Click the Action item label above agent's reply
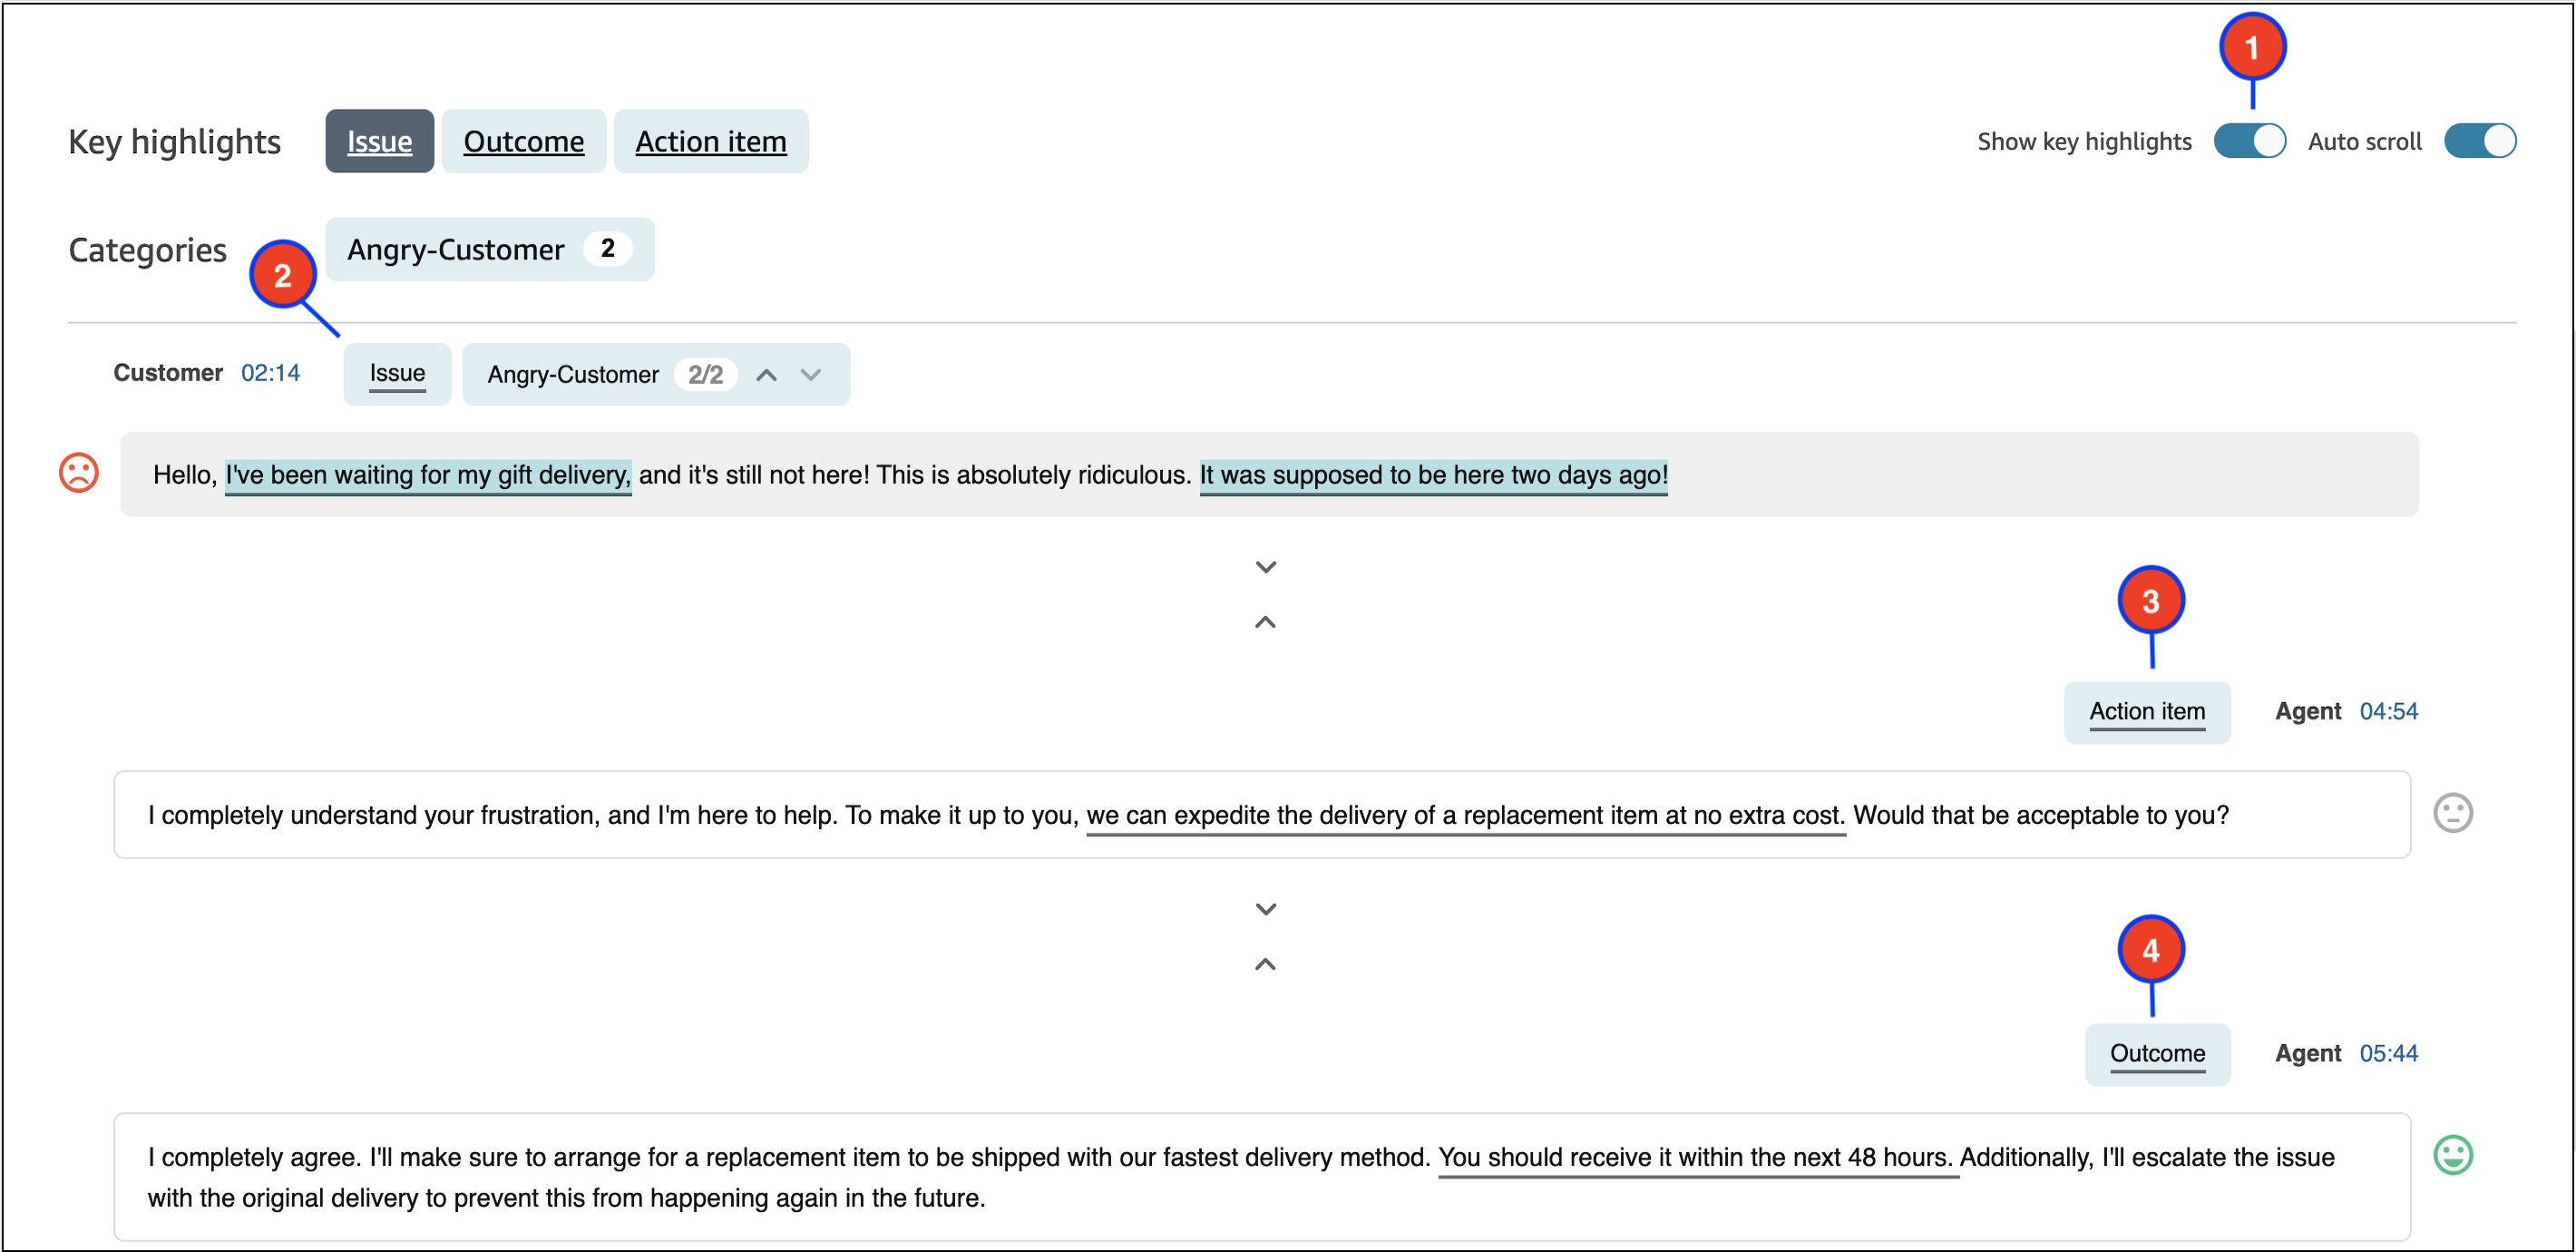Viewport: 2576px width, 1252px height. [2147, 712]
